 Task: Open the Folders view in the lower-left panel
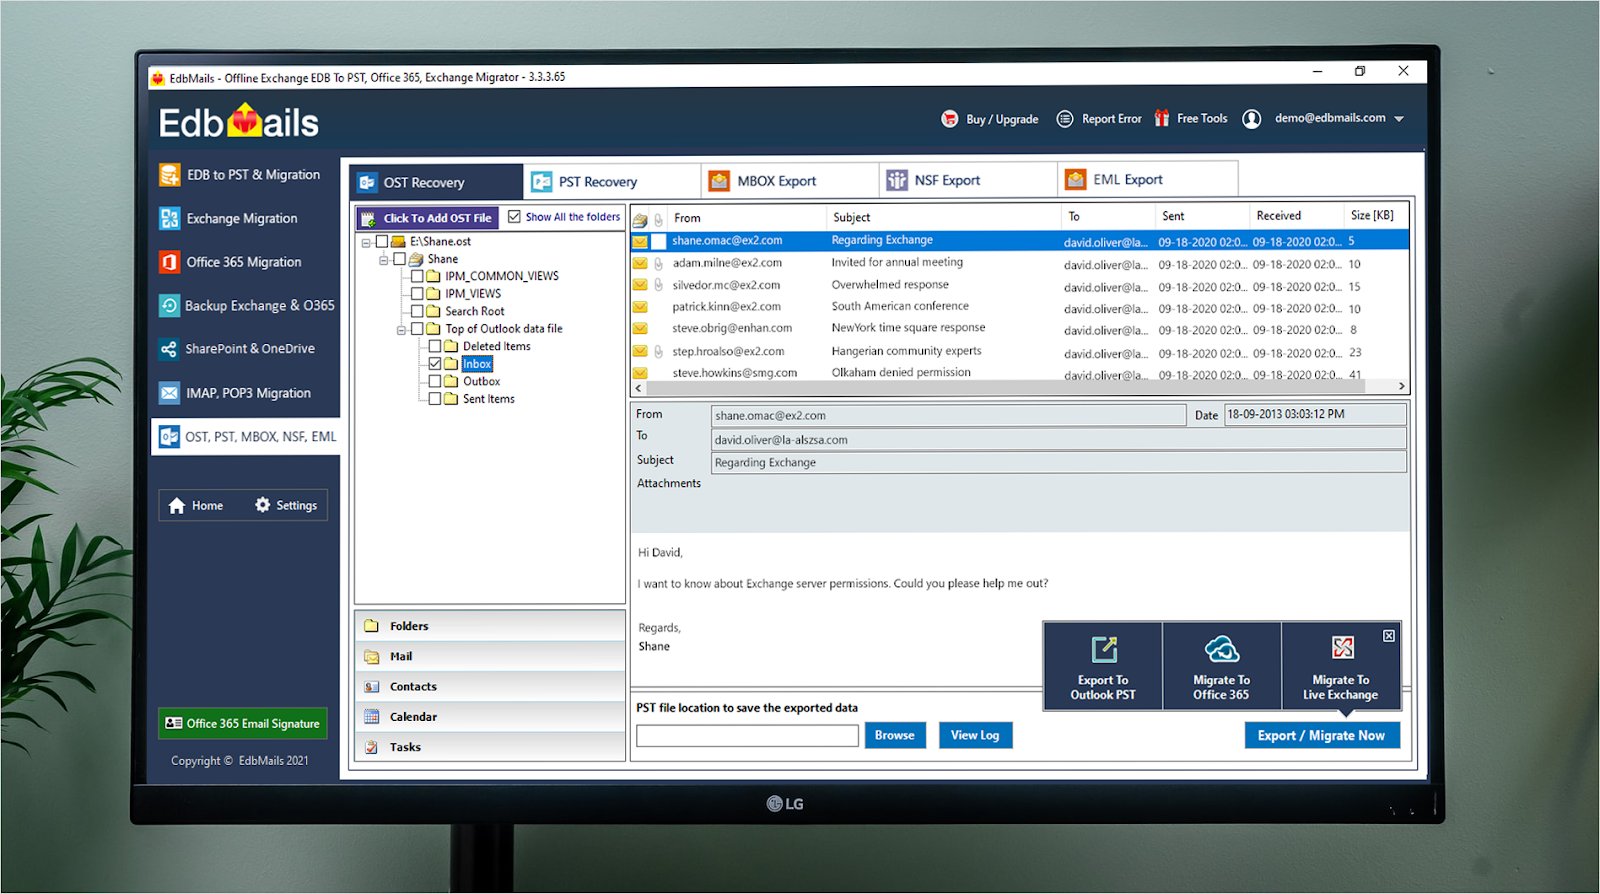(x=490, y=626)
